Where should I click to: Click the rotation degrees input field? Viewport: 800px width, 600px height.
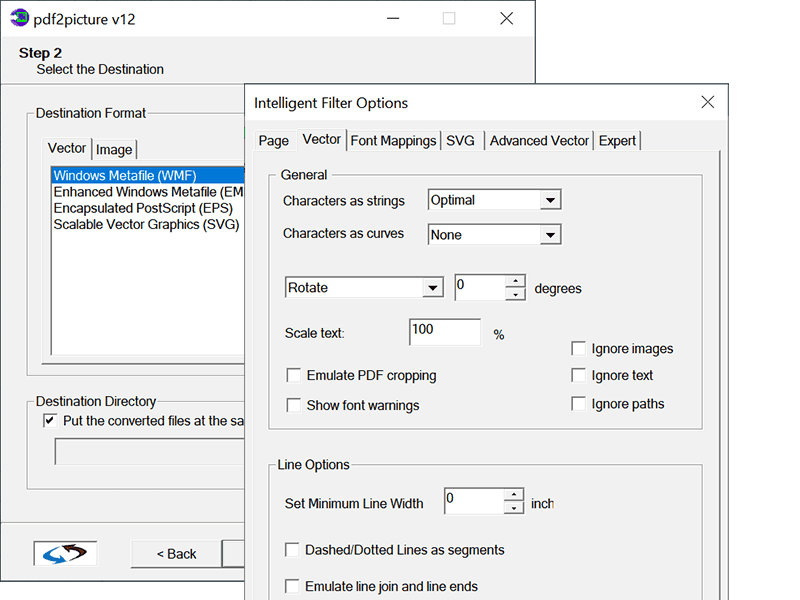click(x=480, y=288)
